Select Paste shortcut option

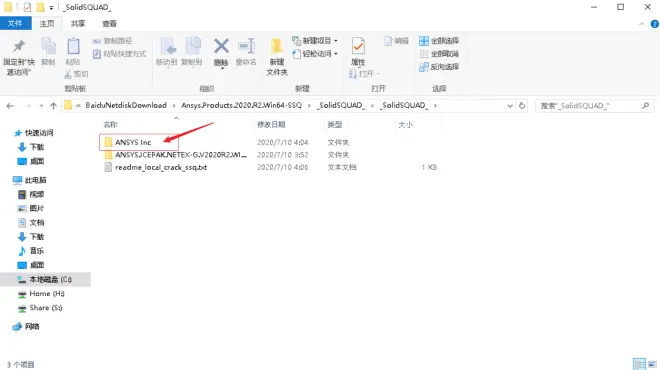[120, 54]
